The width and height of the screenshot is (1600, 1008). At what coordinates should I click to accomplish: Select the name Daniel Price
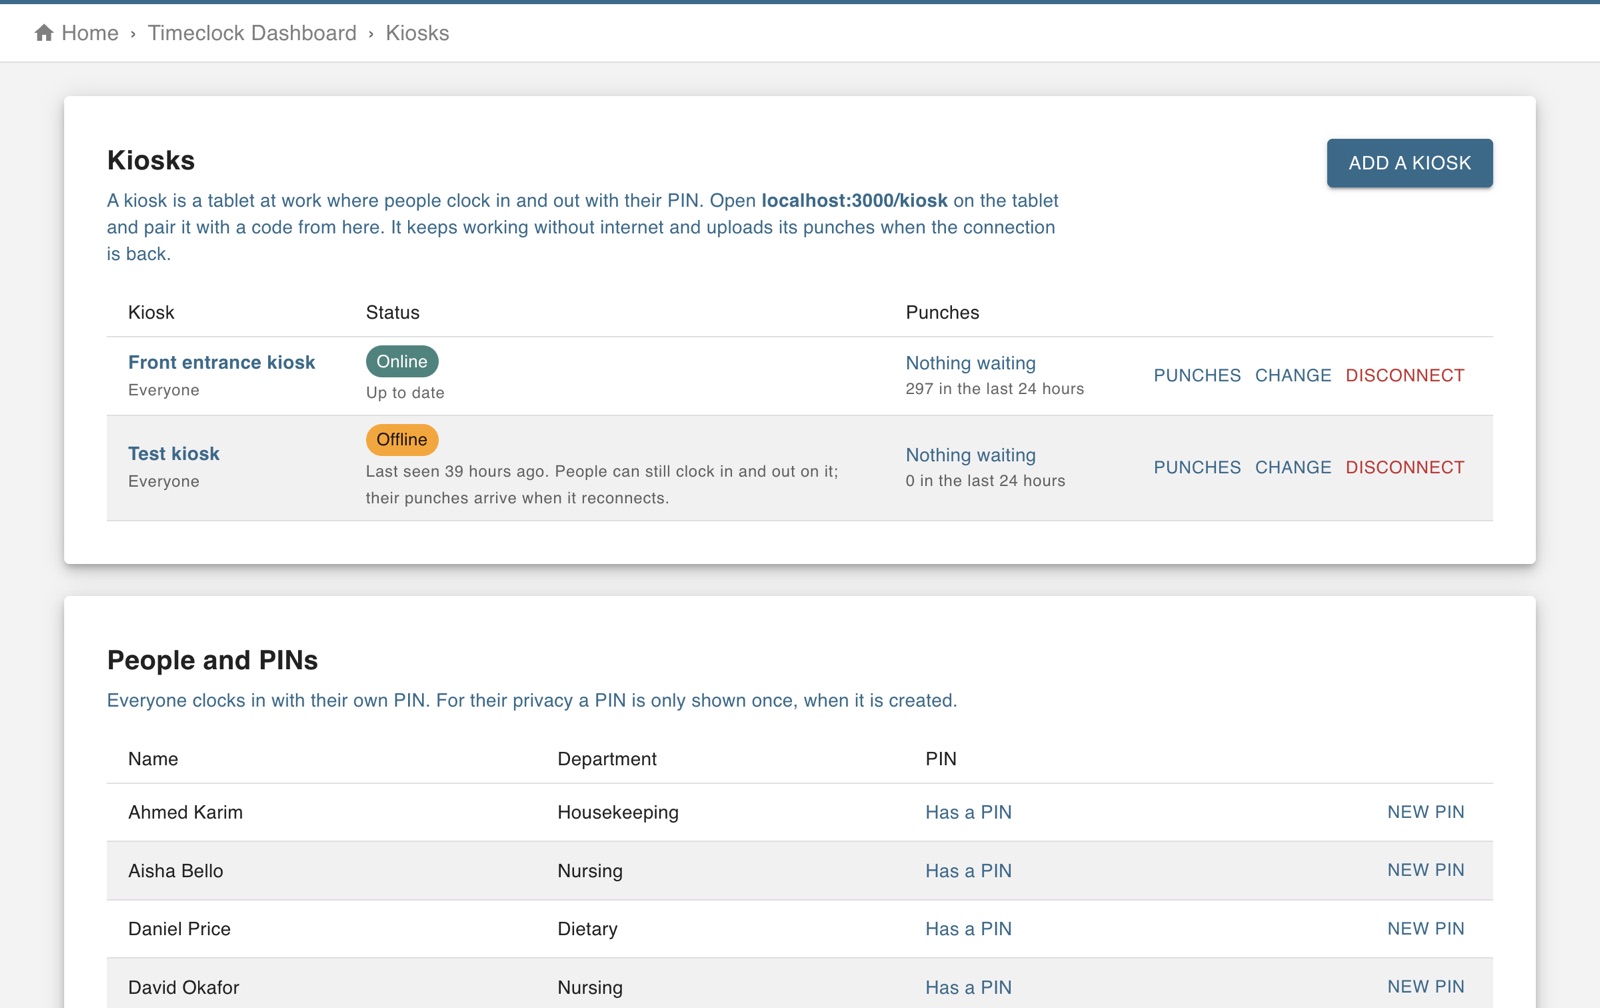(179, 929)
